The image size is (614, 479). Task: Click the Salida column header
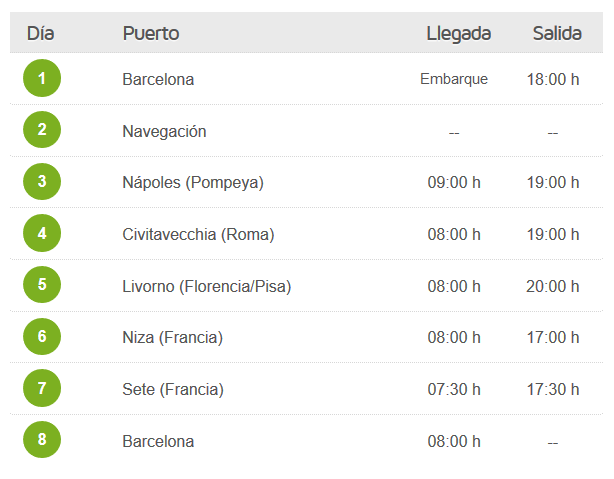pyautogui.click(x=557, y=33)
